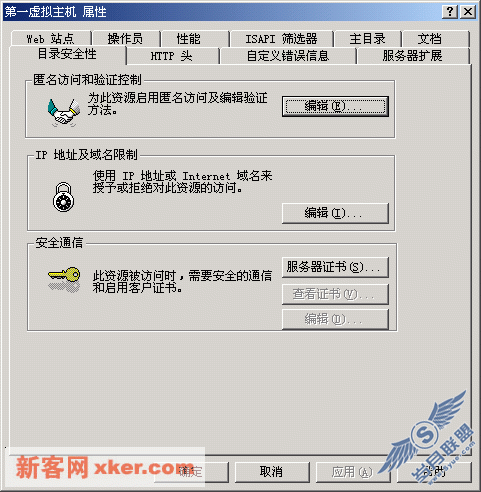481x492 pixels.
Task: Click the yellow key secure communications icon
Action: pyautogui.click(x=64, y=279)
